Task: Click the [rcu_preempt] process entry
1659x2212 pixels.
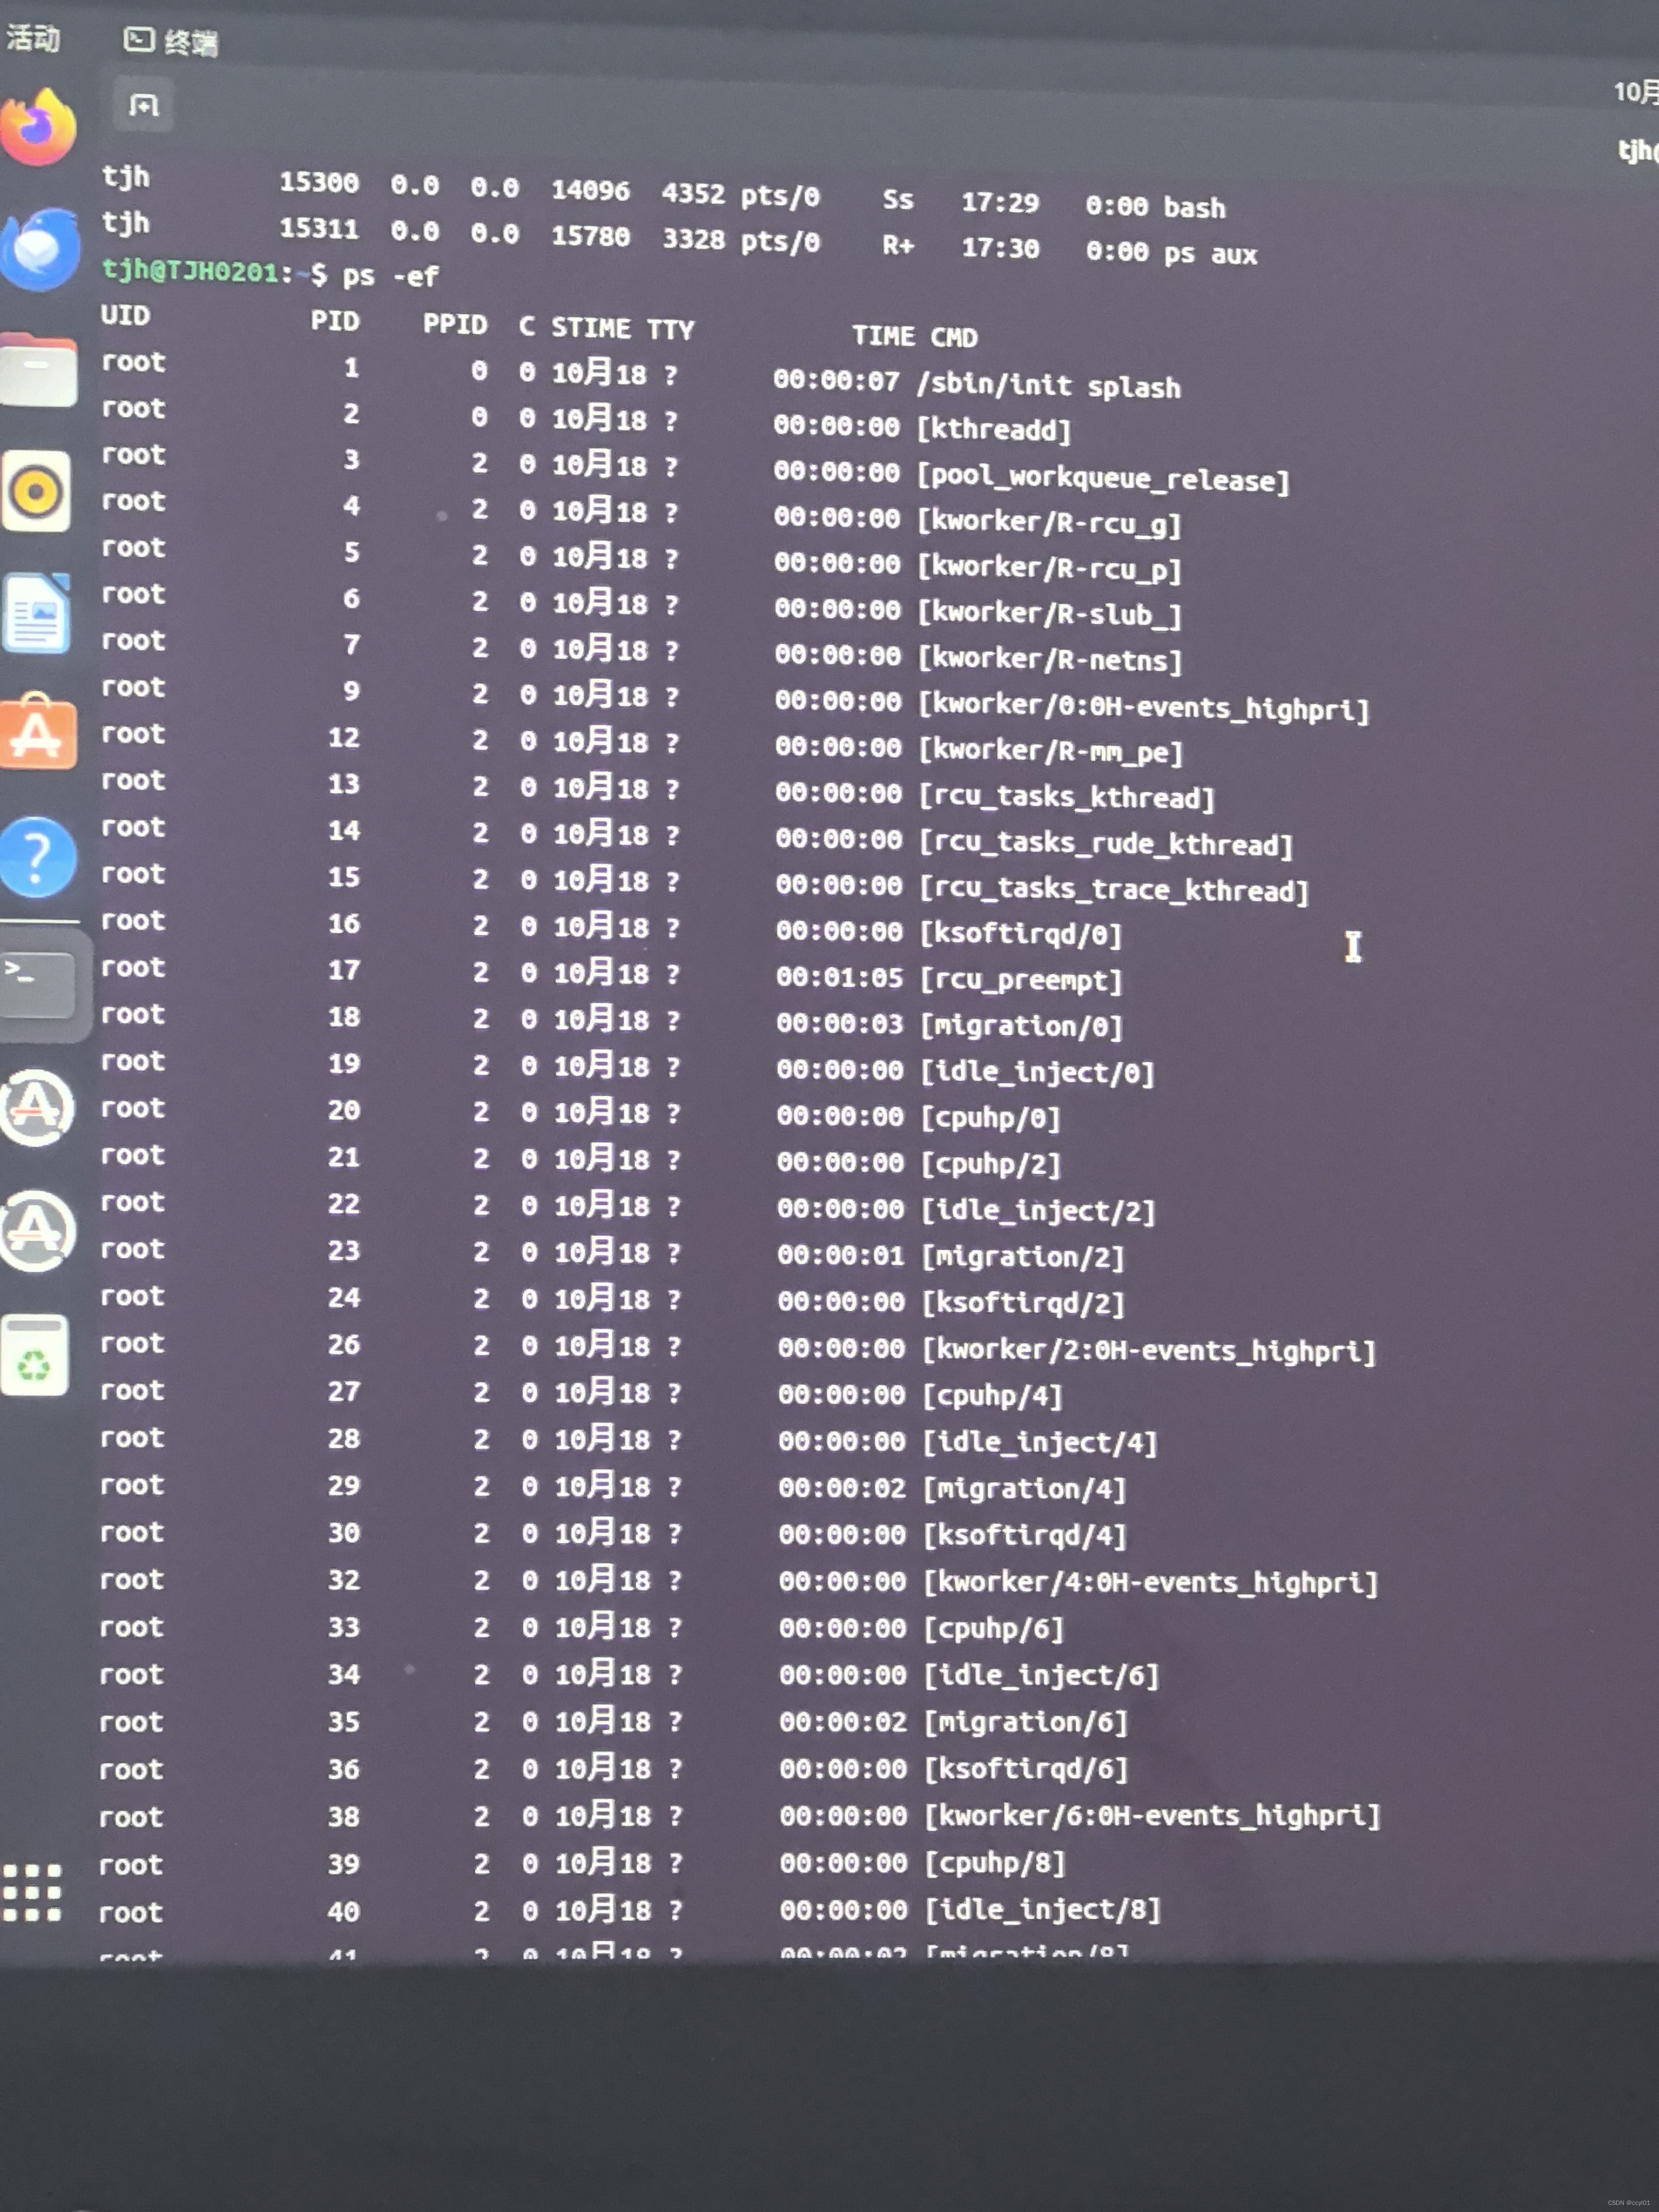Action: click(x=1021, y=979)
